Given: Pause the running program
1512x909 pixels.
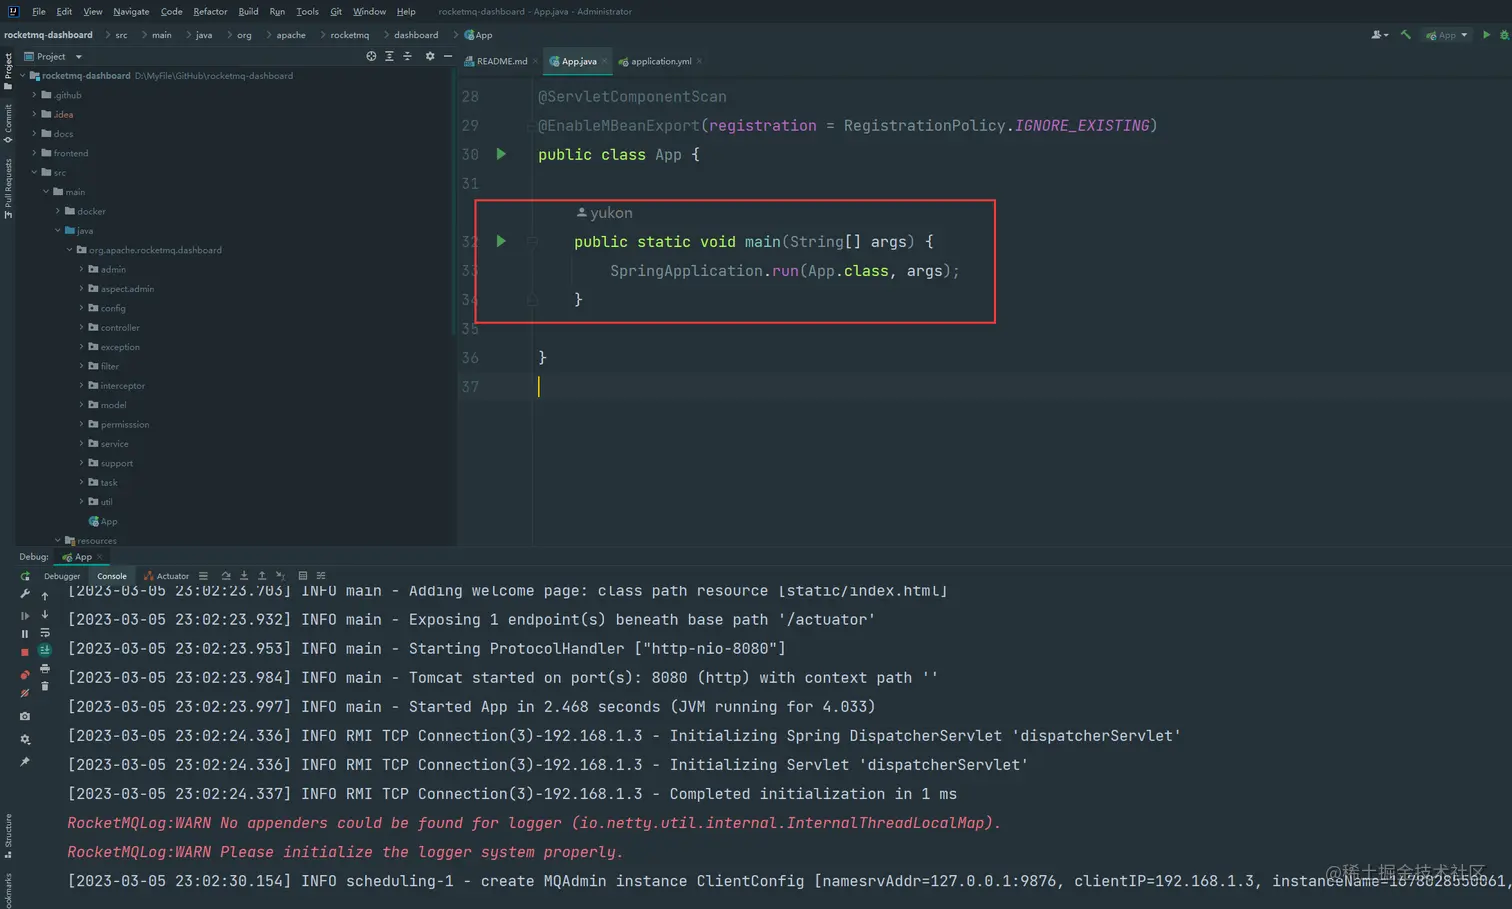Looking at the screenshot, I should [25, 633].
